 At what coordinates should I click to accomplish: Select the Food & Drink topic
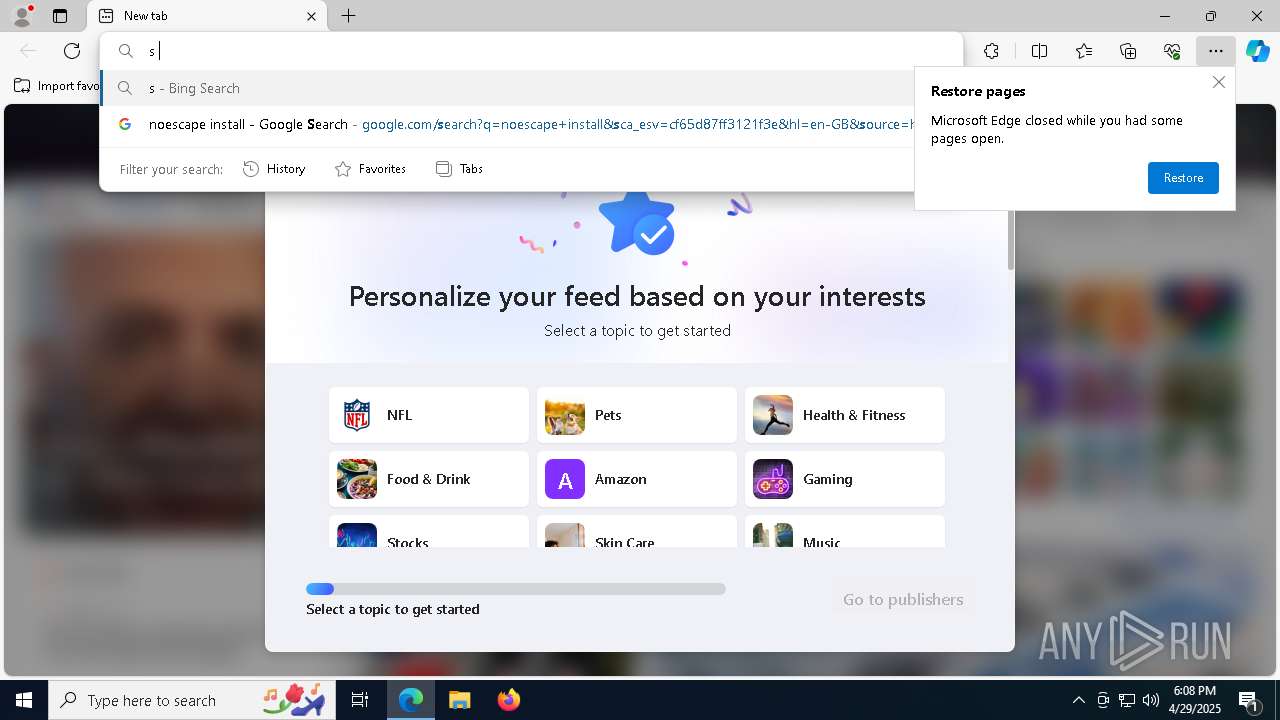click(429, 479)
